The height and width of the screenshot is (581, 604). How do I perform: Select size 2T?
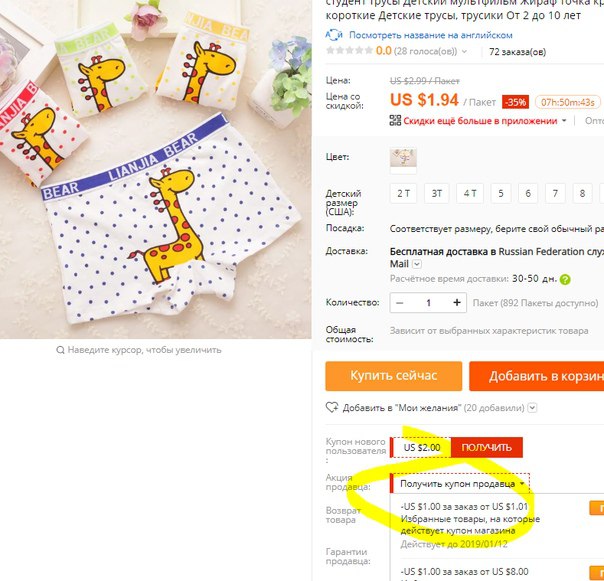pos(403,193)
